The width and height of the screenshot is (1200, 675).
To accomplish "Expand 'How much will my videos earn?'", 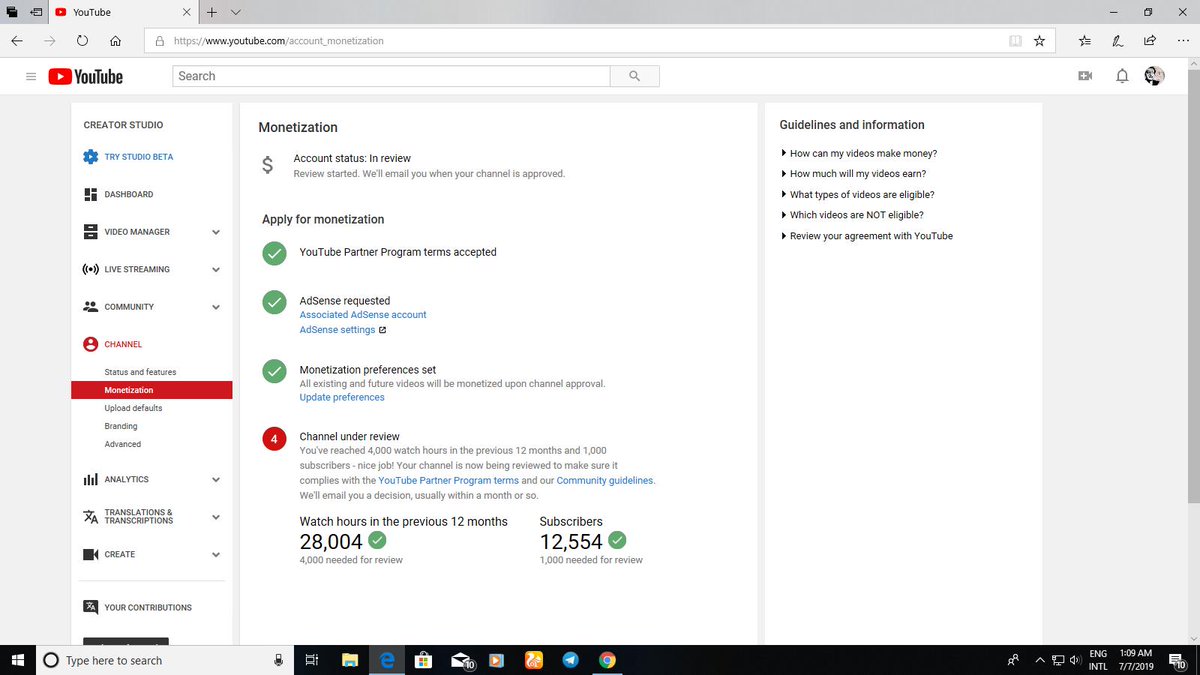I will [853, 174].
